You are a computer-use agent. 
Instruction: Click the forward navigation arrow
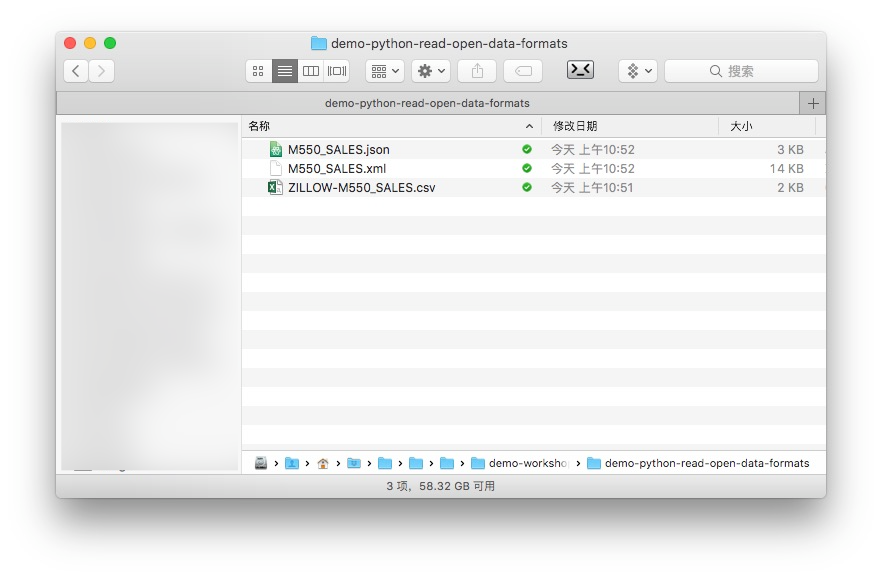pyautogui.click(x=102, y=71)
